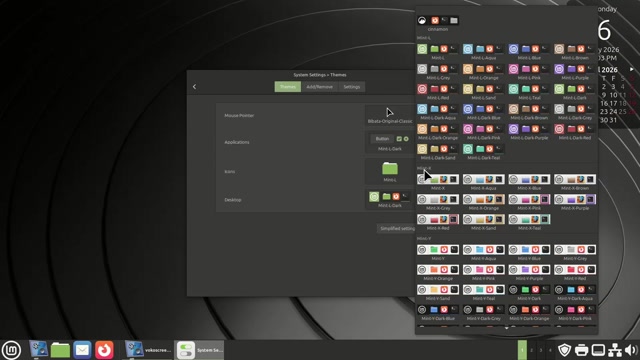Open the mail client panel launcher
Viewport: 640px width, 360px height.
[x=82, y=350]
